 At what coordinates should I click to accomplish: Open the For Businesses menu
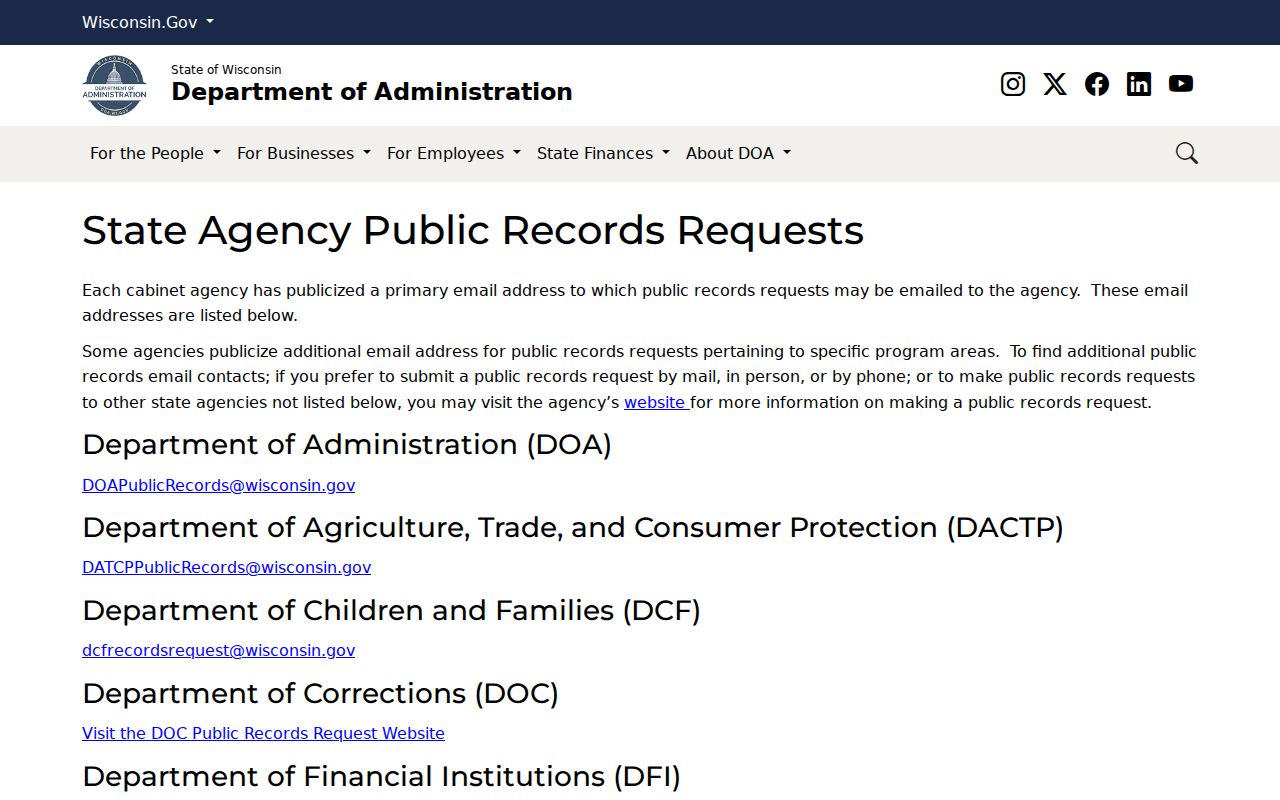(304, 153)
